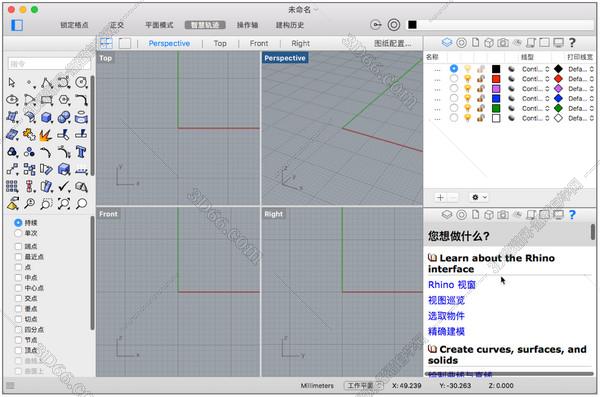Screen dimensions: 600x397
Task: Select the arrow pointer selection tool
Action: click(x=12, y=82)
